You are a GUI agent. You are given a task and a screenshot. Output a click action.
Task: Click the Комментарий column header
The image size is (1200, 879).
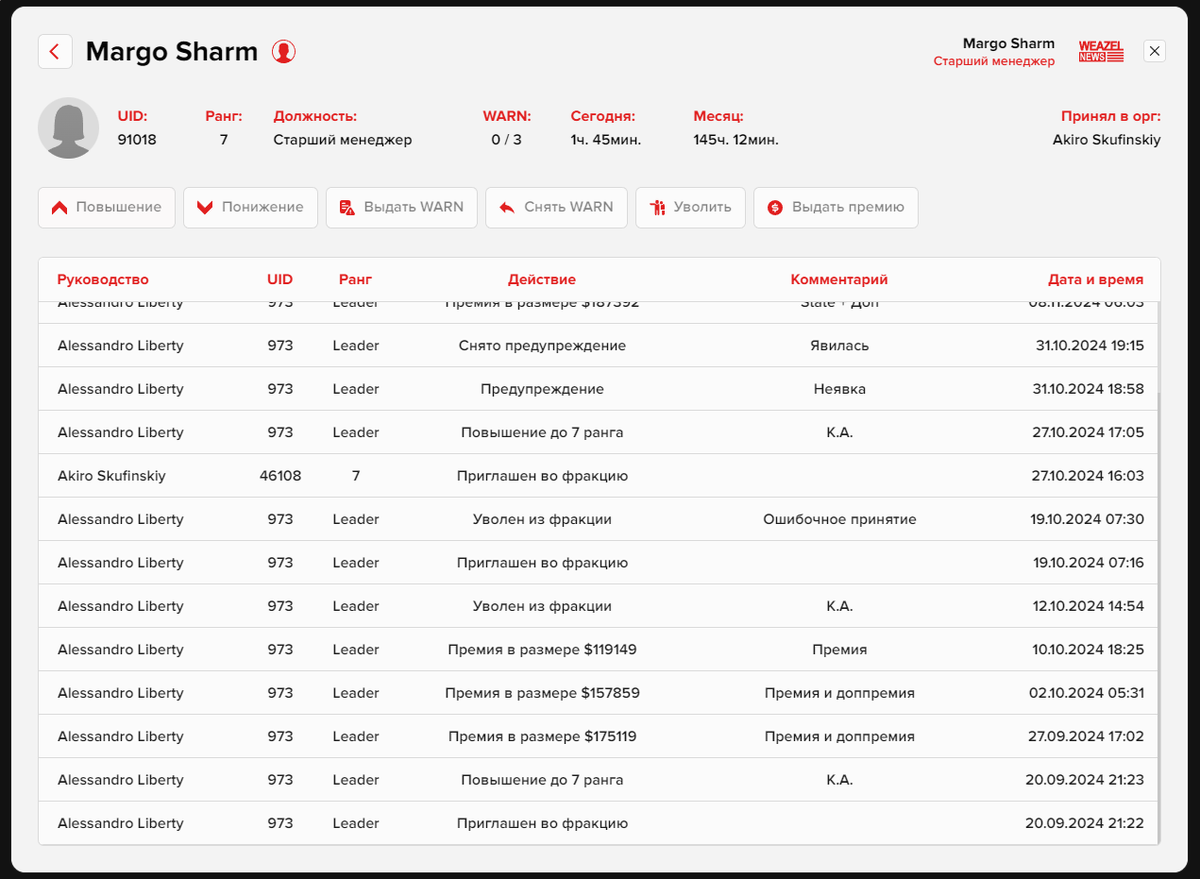tap(839, 280)
